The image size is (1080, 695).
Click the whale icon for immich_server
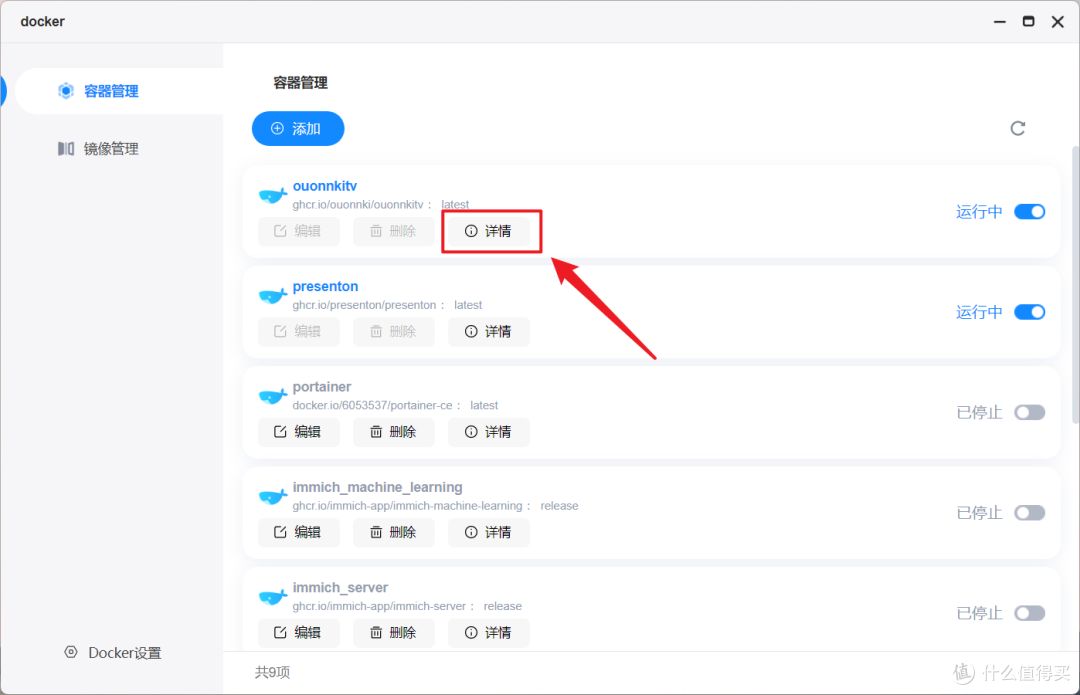point(273,597)
